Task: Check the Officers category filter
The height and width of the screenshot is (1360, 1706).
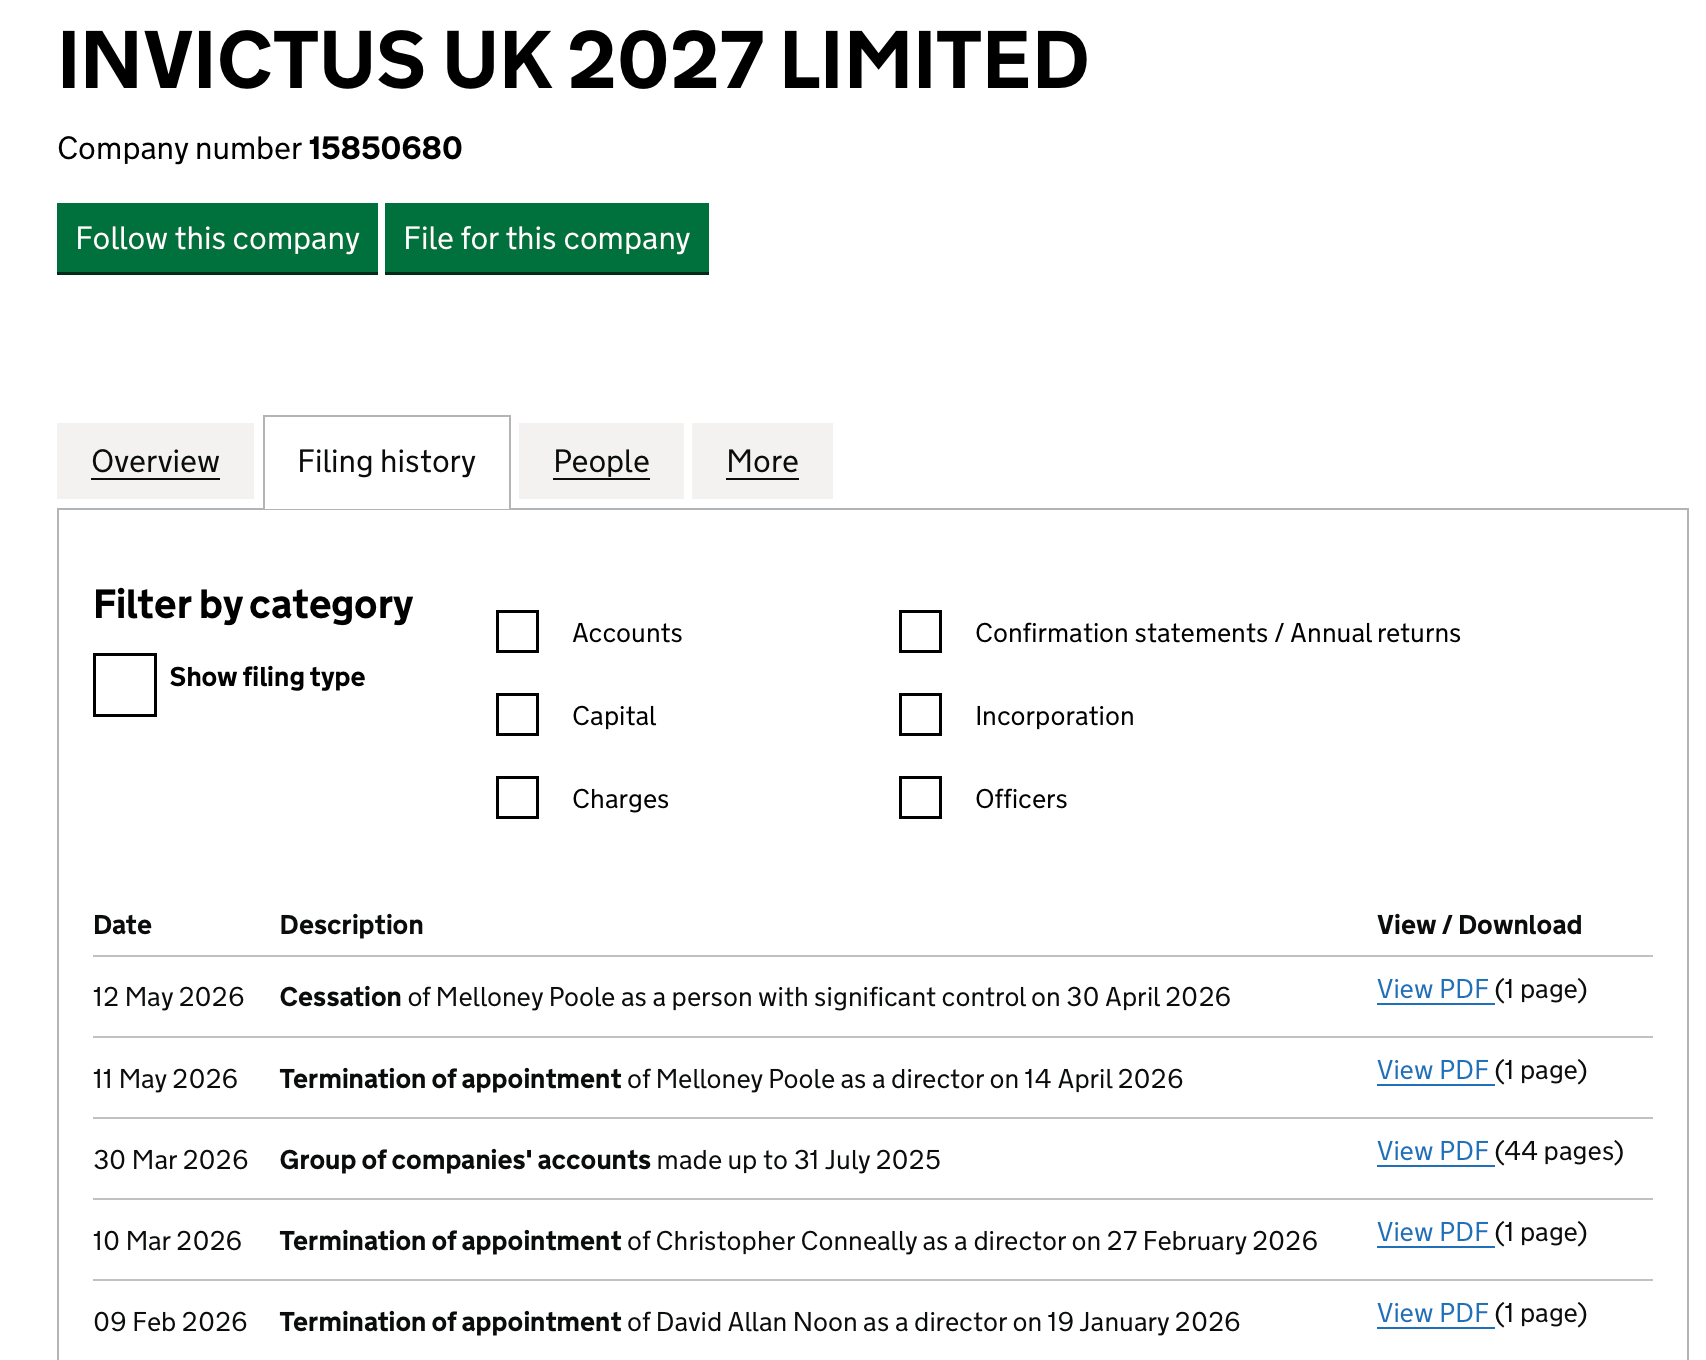Action: coord(920,798)
